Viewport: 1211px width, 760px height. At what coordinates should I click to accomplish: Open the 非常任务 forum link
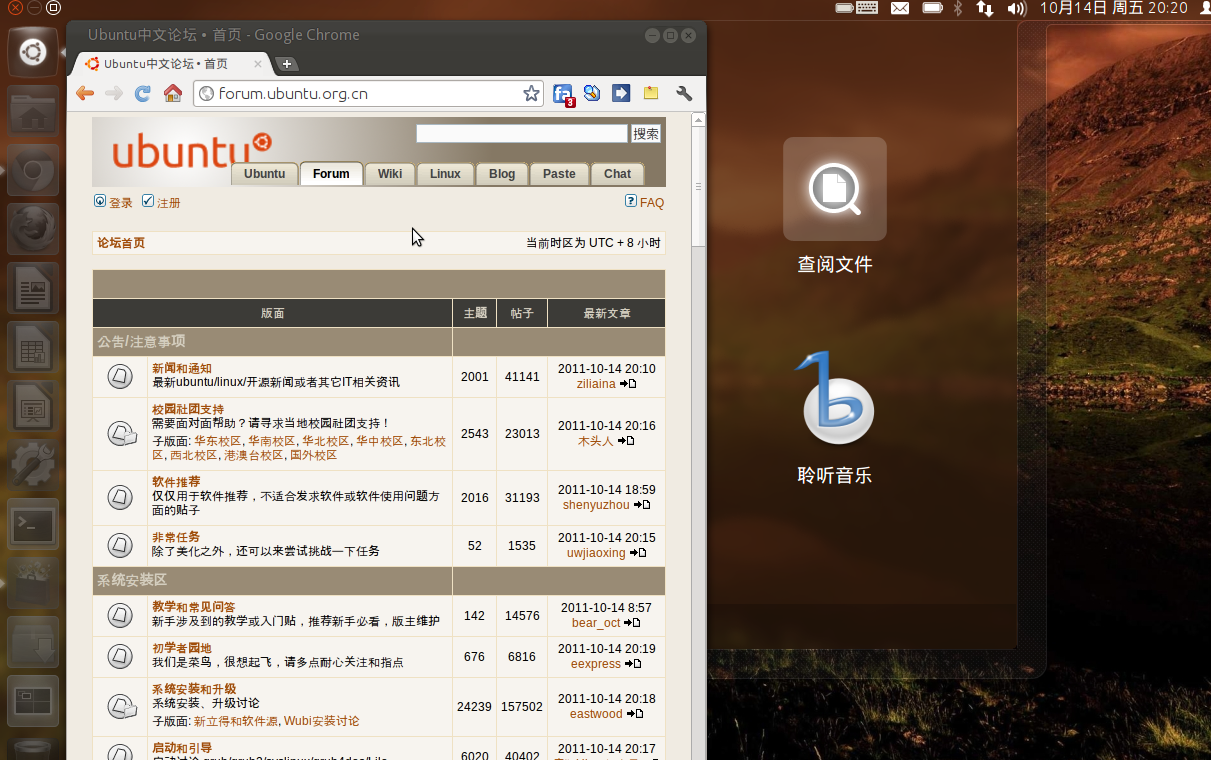click(x=176, y=537)
